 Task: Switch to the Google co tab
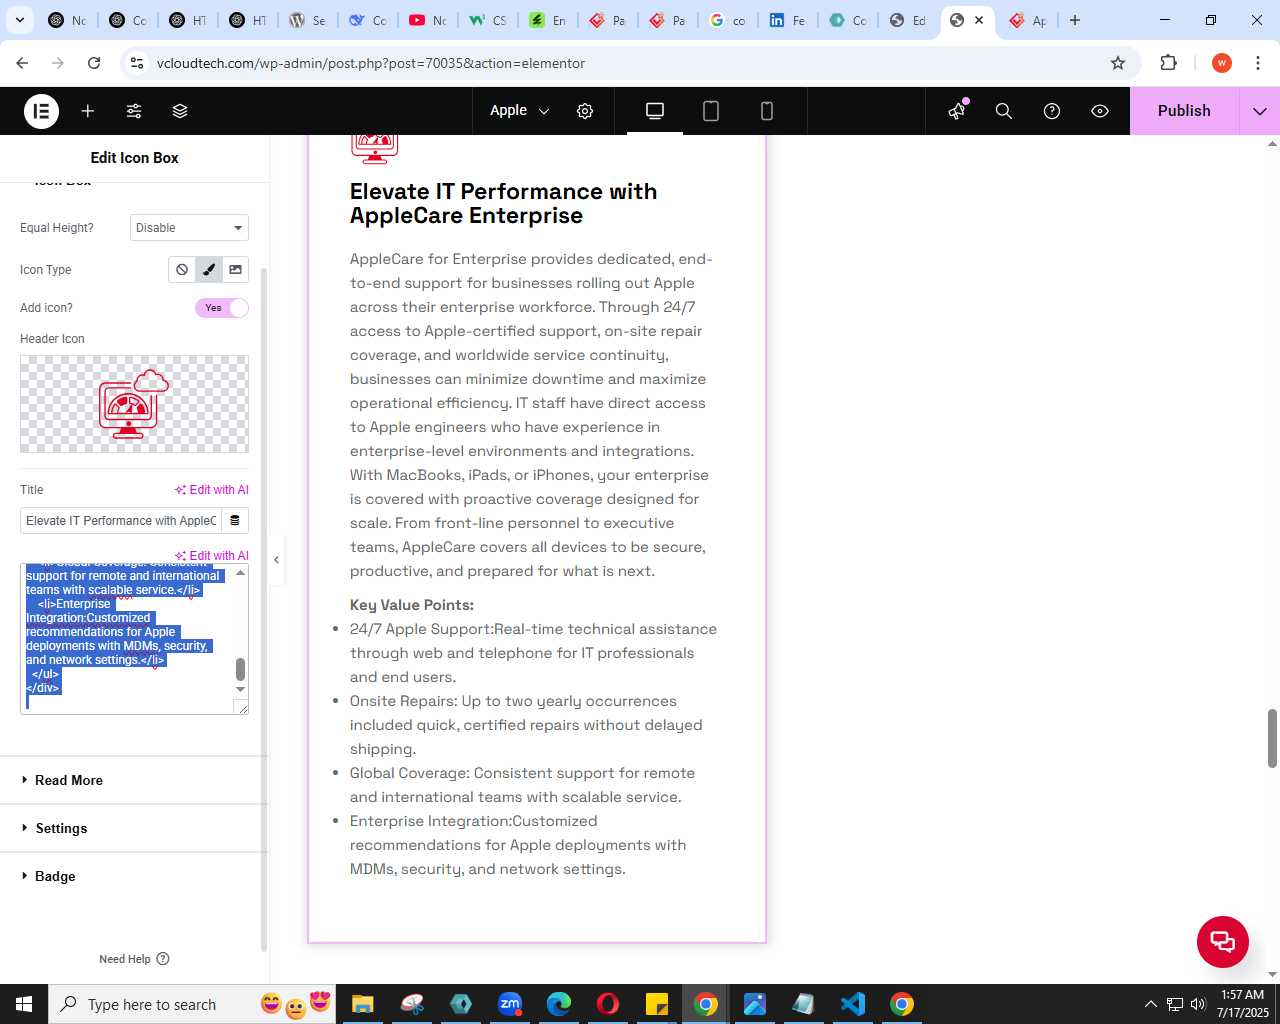[728, 20]
